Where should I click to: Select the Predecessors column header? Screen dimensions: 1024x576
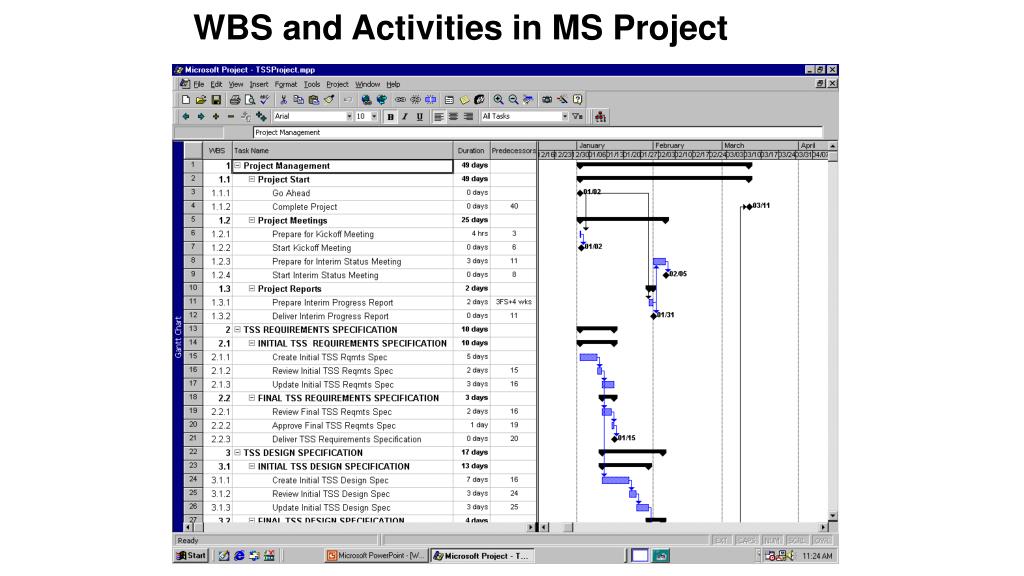click(x=513, y=150)
